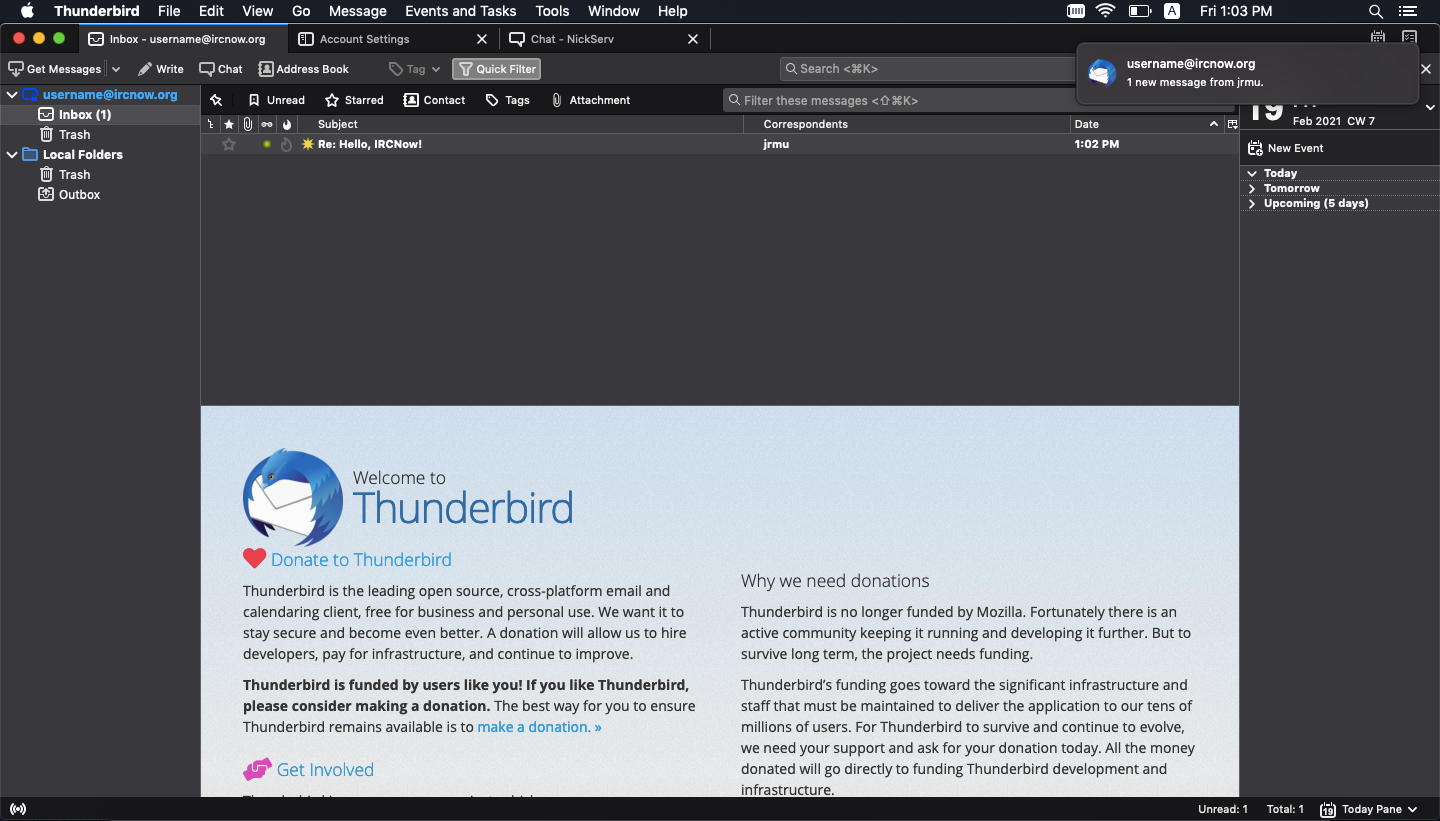Open the Address Book
The image size is (1440, 821).
click(x=304, y=69)
